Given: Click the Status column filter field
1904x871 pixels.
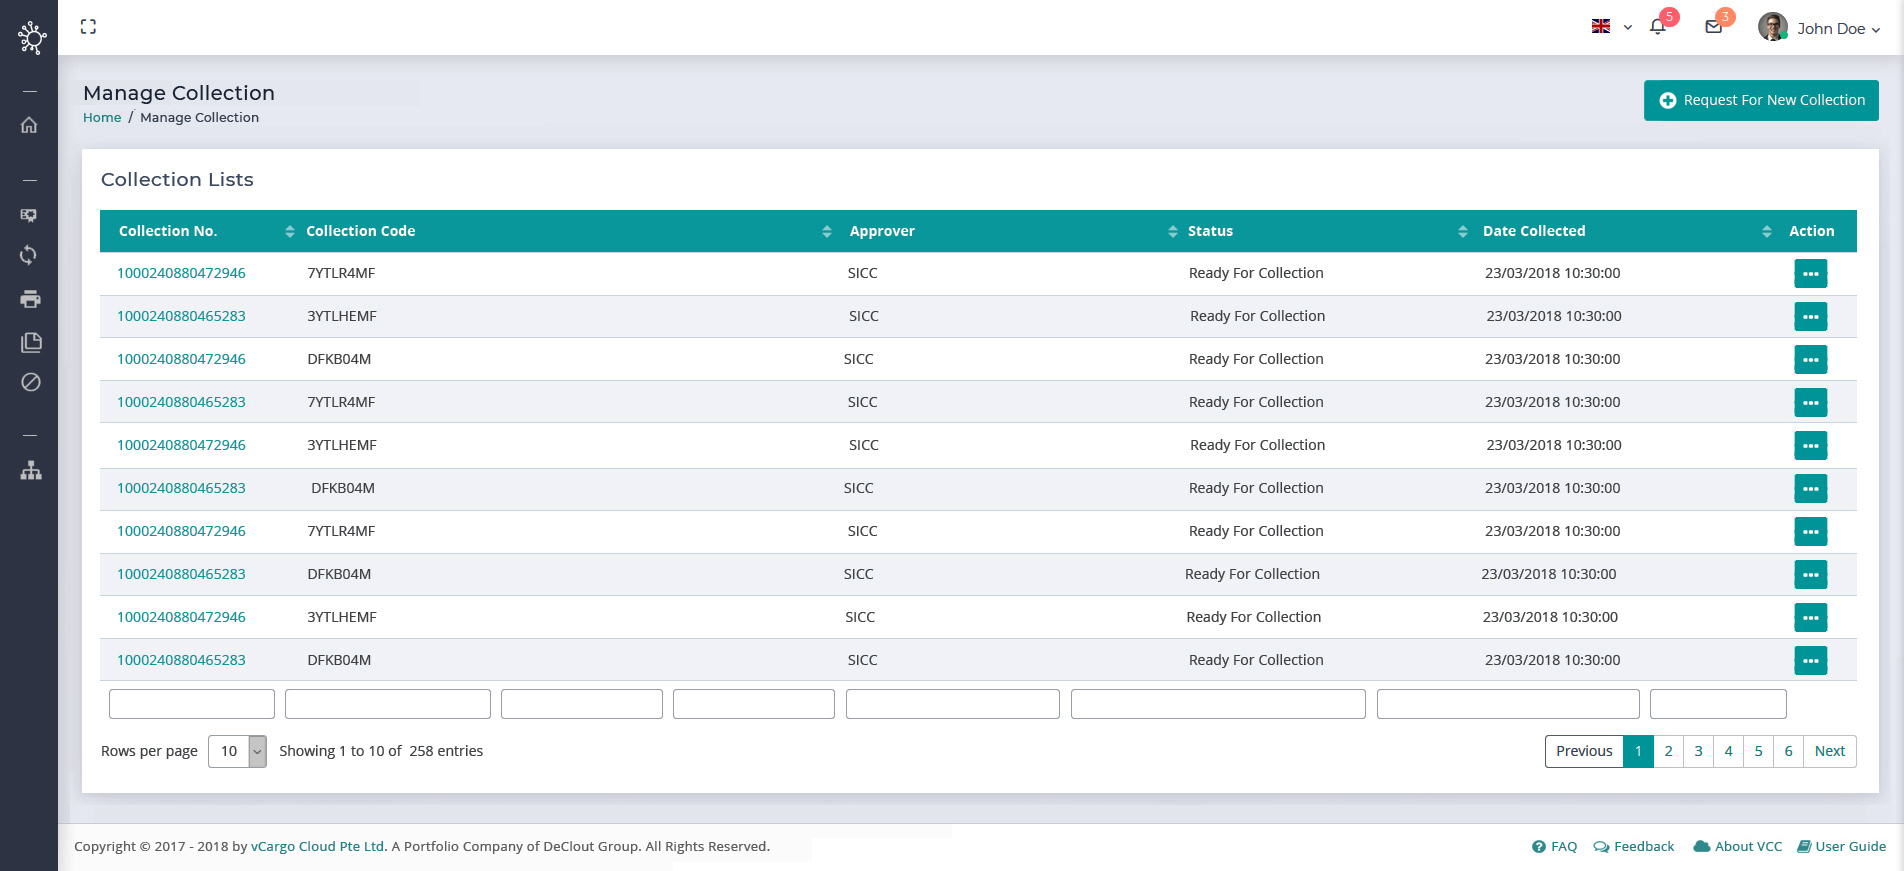Looking at the screenshot, I should (1217, 704).
